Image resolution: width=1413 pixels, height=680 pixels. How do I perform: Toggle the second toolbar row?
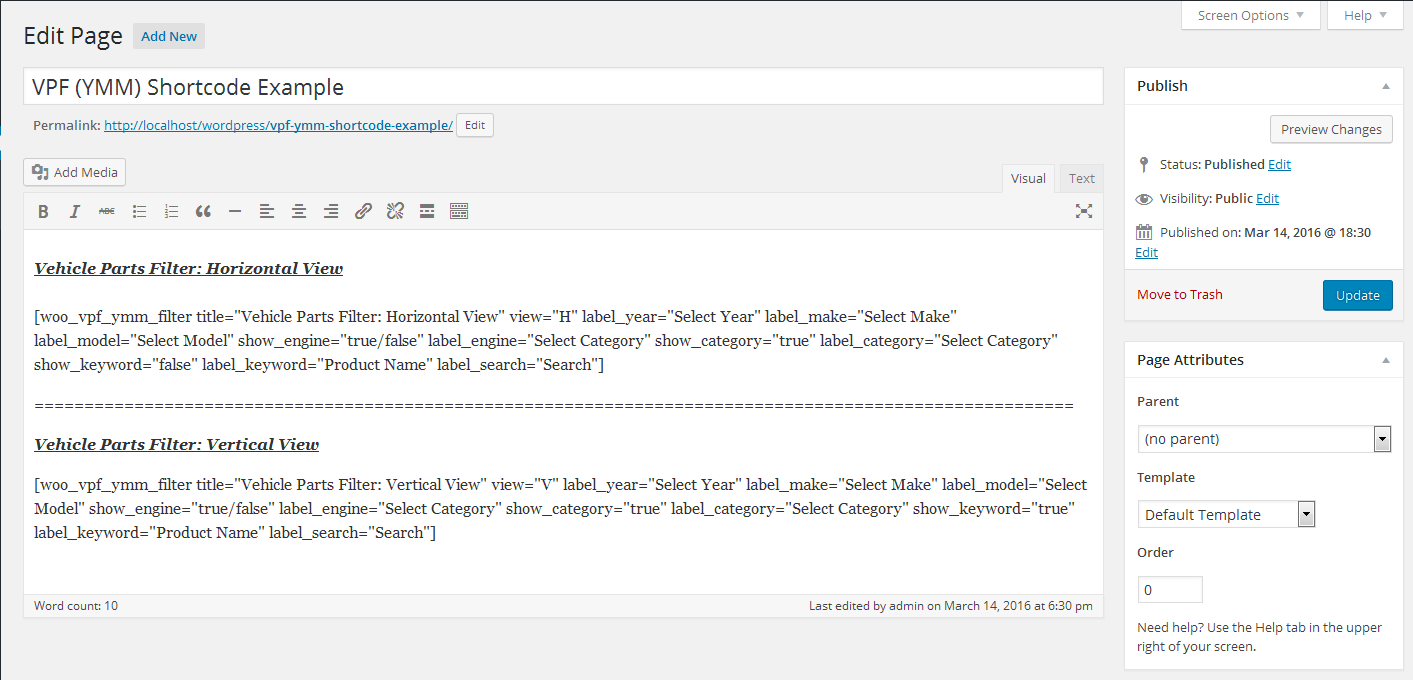[x=459, y=211]
